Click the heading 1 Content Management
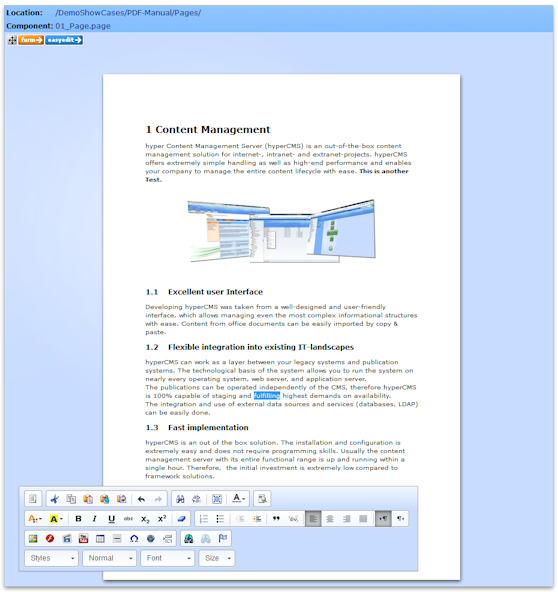The width and height of the screenshot is (558, 592). click(x=208, y=130)
